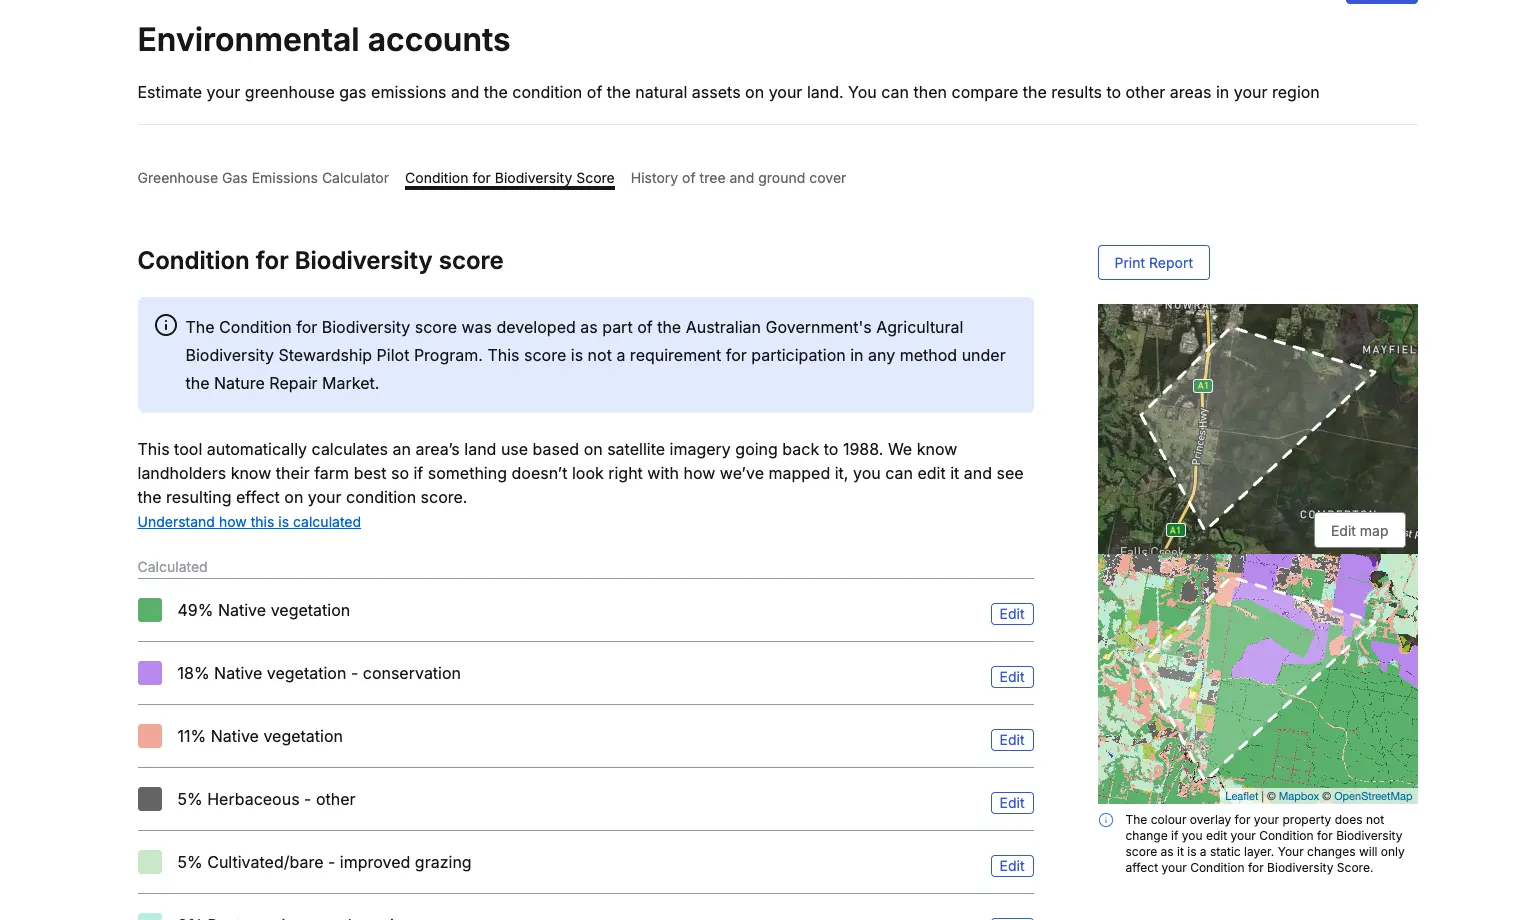The width and height of the screenshot is (1517, 920).
Task: Open Understand how this is calculated link
Action: (x=249, y=522)
